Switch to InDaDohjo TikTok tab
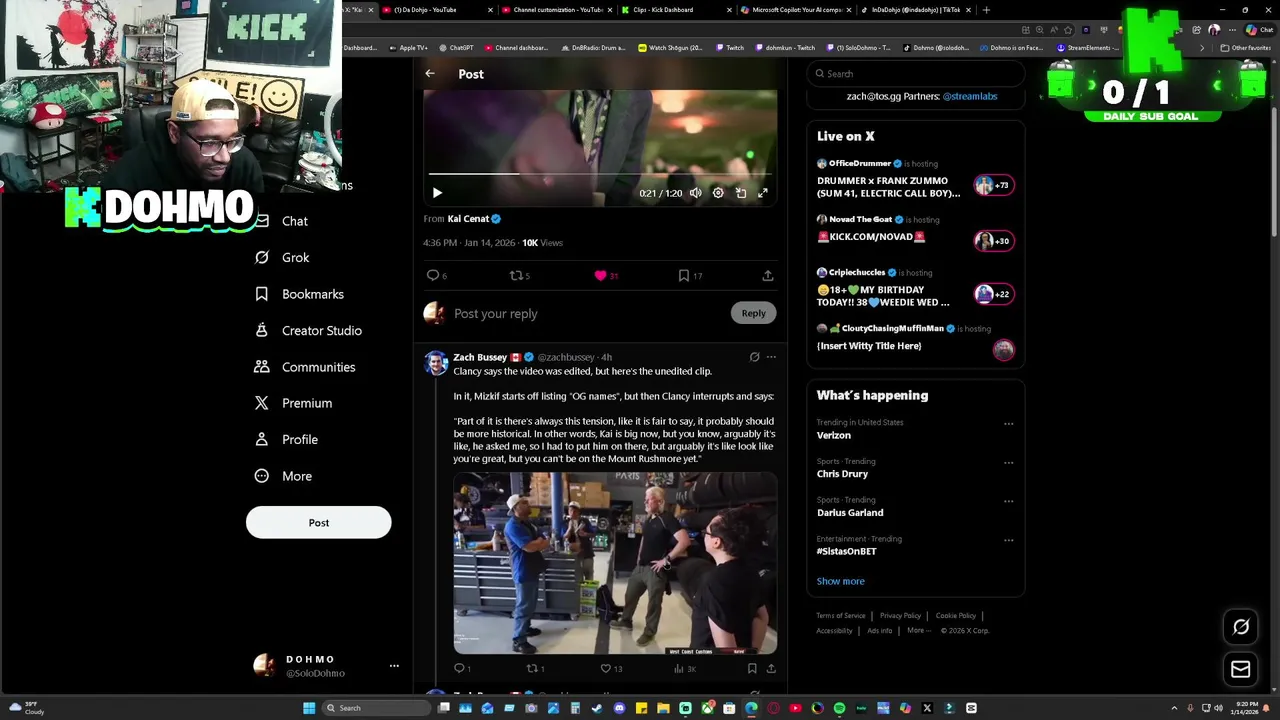The width and height of the screenshot is (1280, 720). [915, 10]
